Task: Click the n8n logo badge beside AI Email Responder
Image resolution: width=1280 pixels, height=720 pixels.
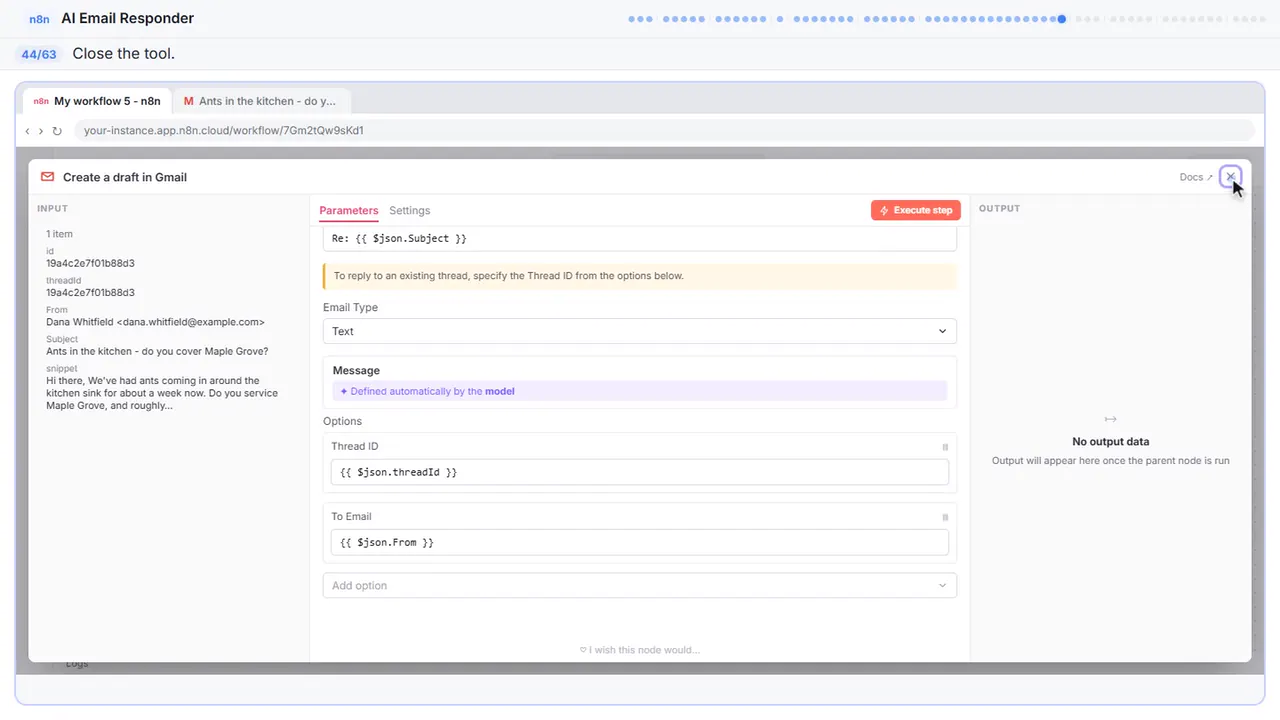Action: click(x=40, y=19)
